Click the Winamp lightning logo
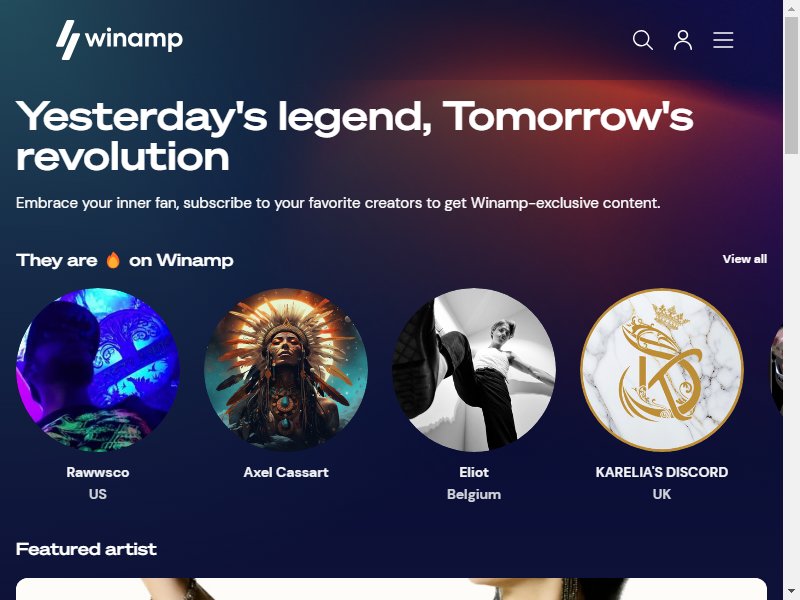This screenshot has height=600, width=800. (x=68, y=40)
